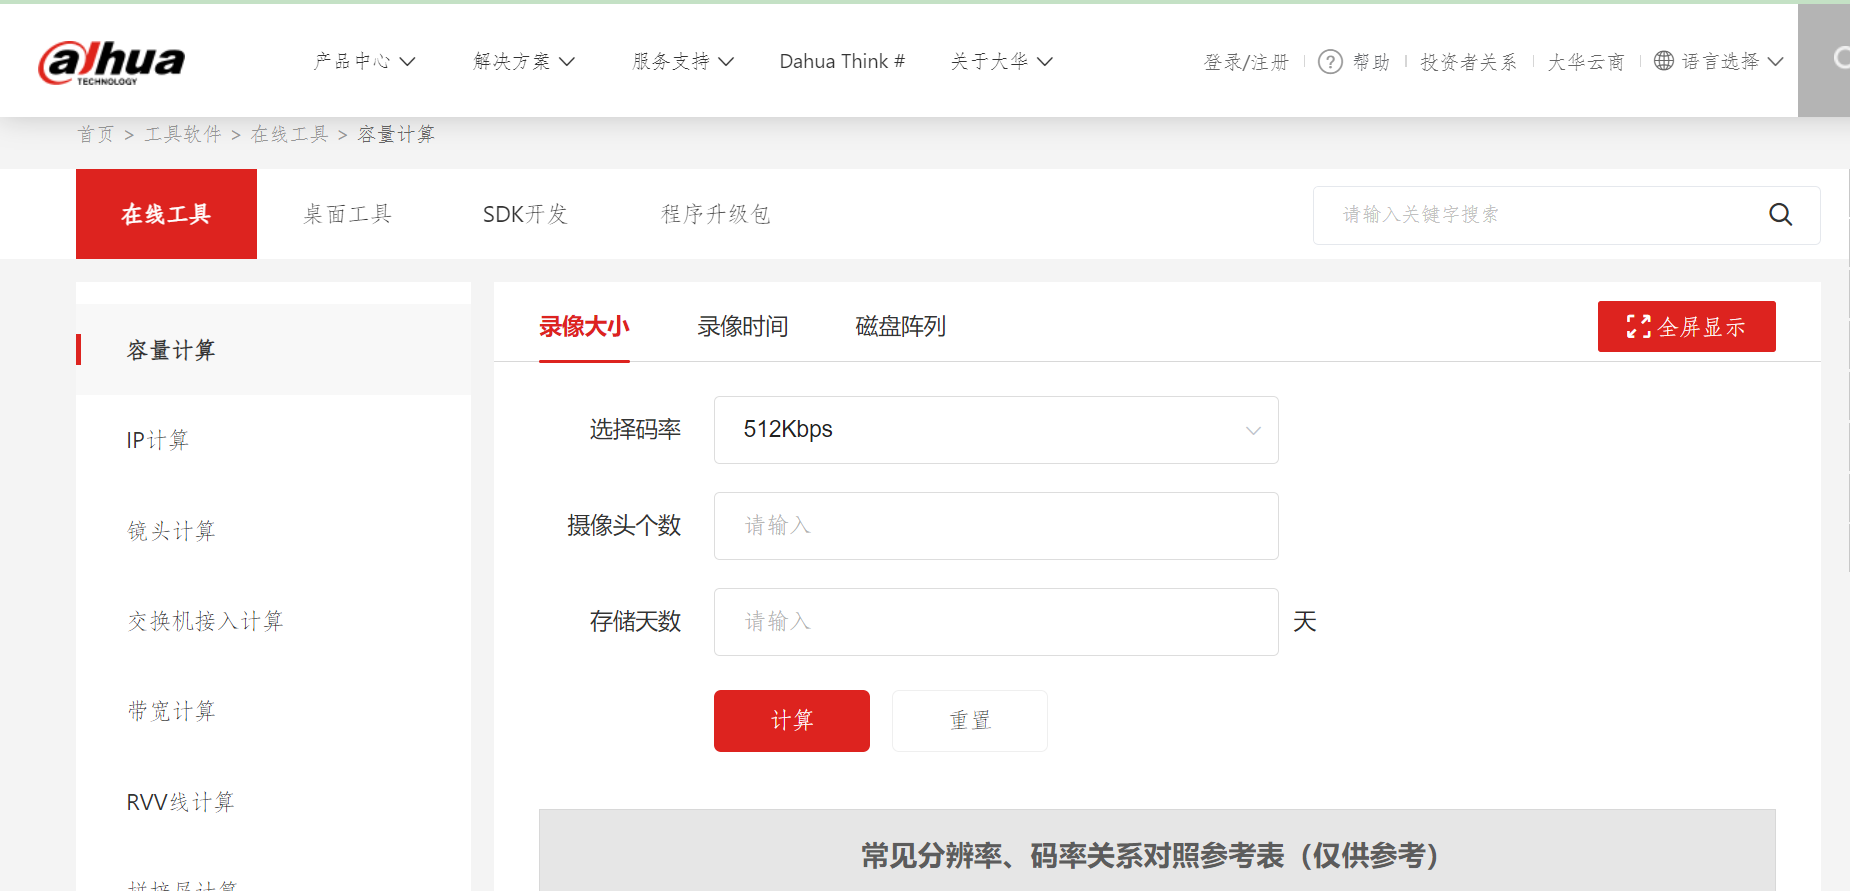Open the 选择码率 512Kbps dropdown
1850x891 pixels.
[x=996, y=430]
